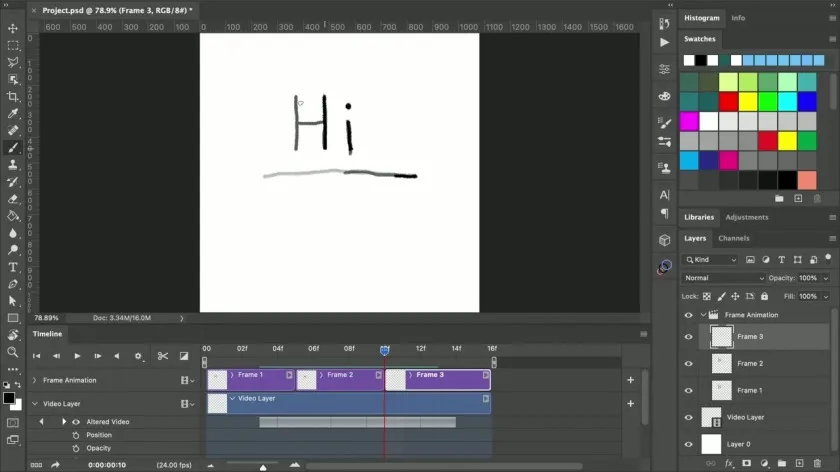The image size is (840, 472).
Task: Open timeline settings gear icon
Action: point(138,356)
